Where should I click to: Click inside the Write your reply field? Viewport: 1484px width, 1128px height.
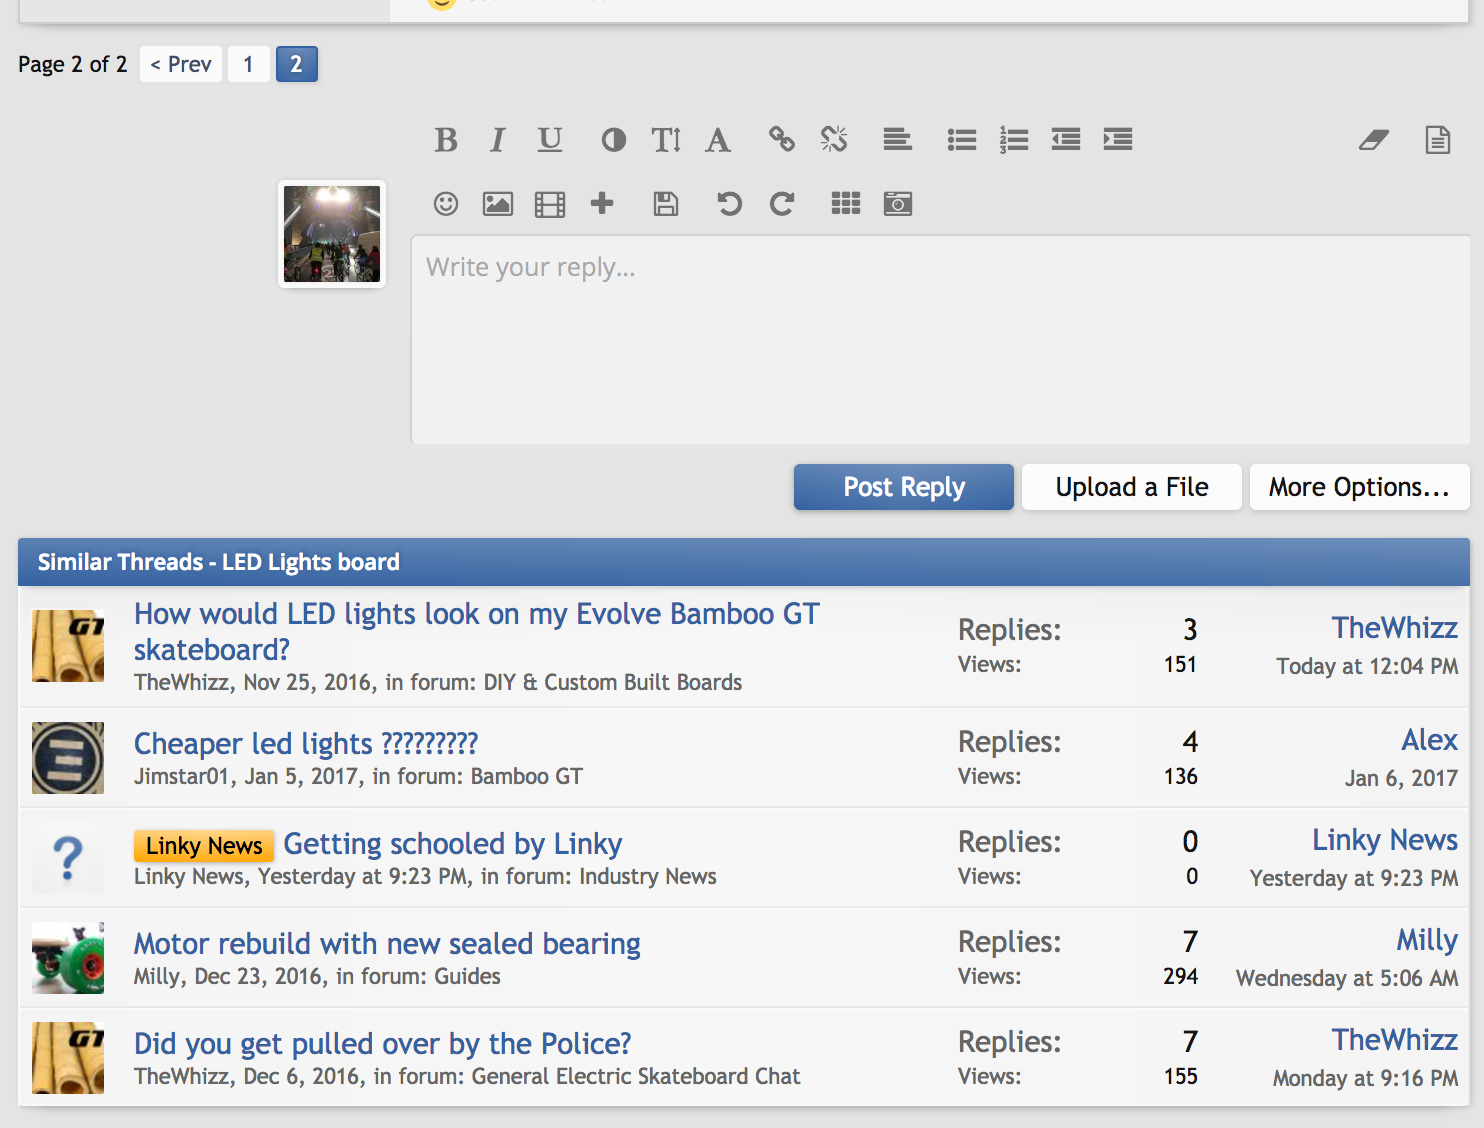[x=940, y=340]
